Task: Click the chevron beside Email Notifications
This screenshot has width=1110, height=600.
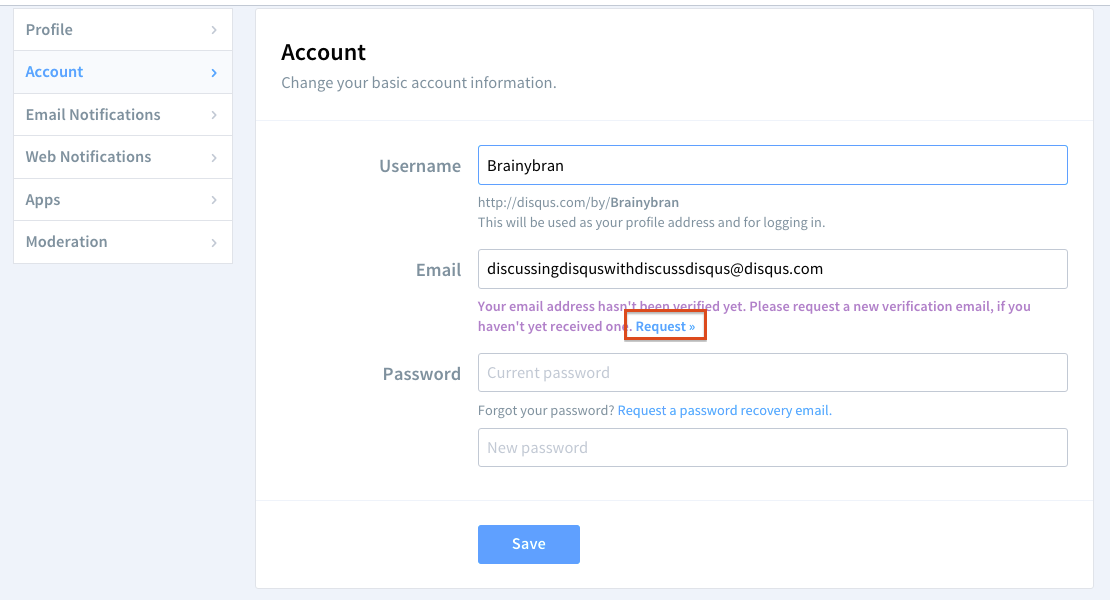Action: tap(214, 115)
